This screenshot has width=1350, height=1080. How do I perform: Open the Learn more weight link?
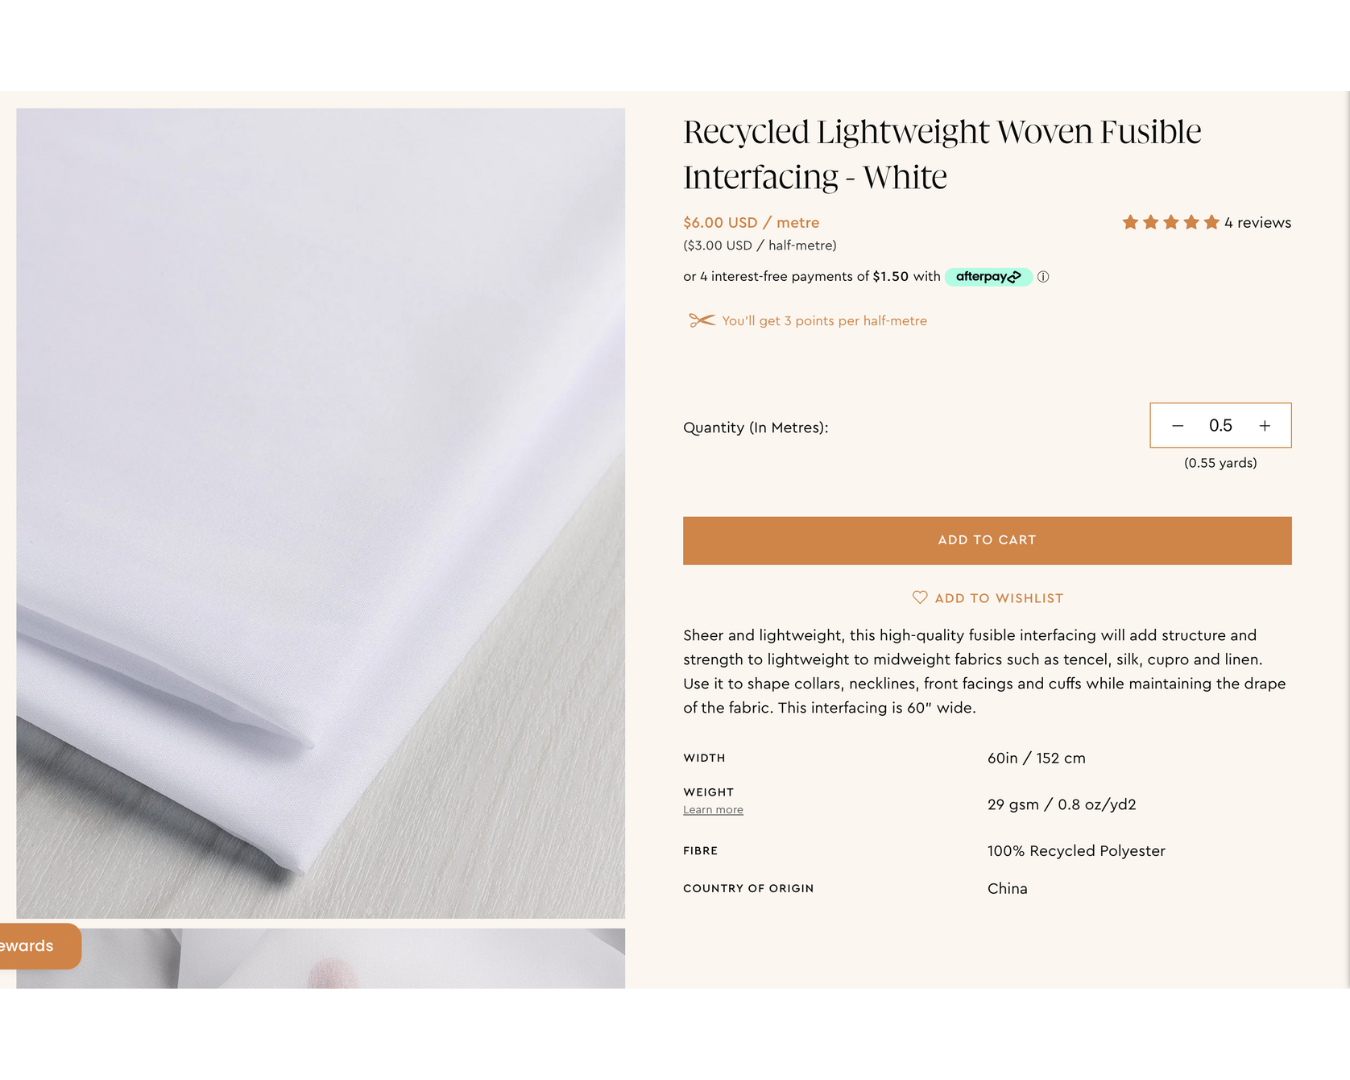click(713, 810)
